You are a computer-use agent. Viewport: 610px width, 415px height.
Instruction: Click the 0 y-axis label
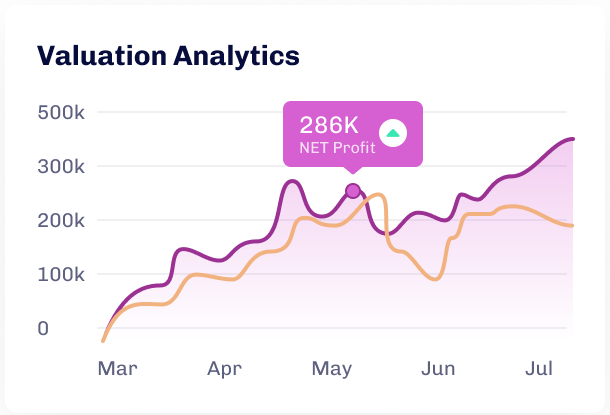[41, 328]
